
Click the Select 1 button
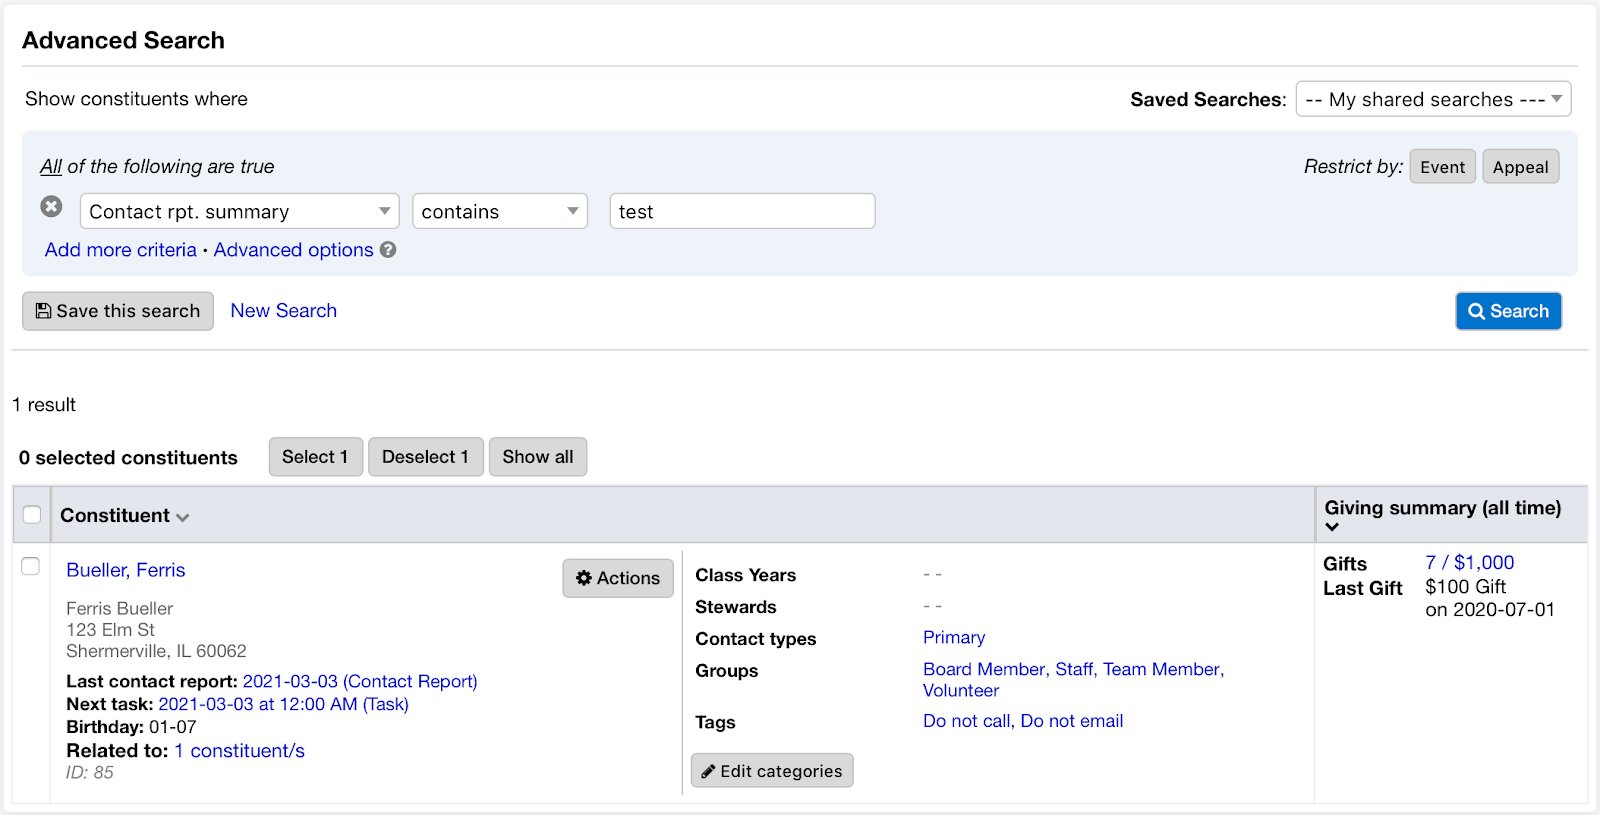[315, 457]
